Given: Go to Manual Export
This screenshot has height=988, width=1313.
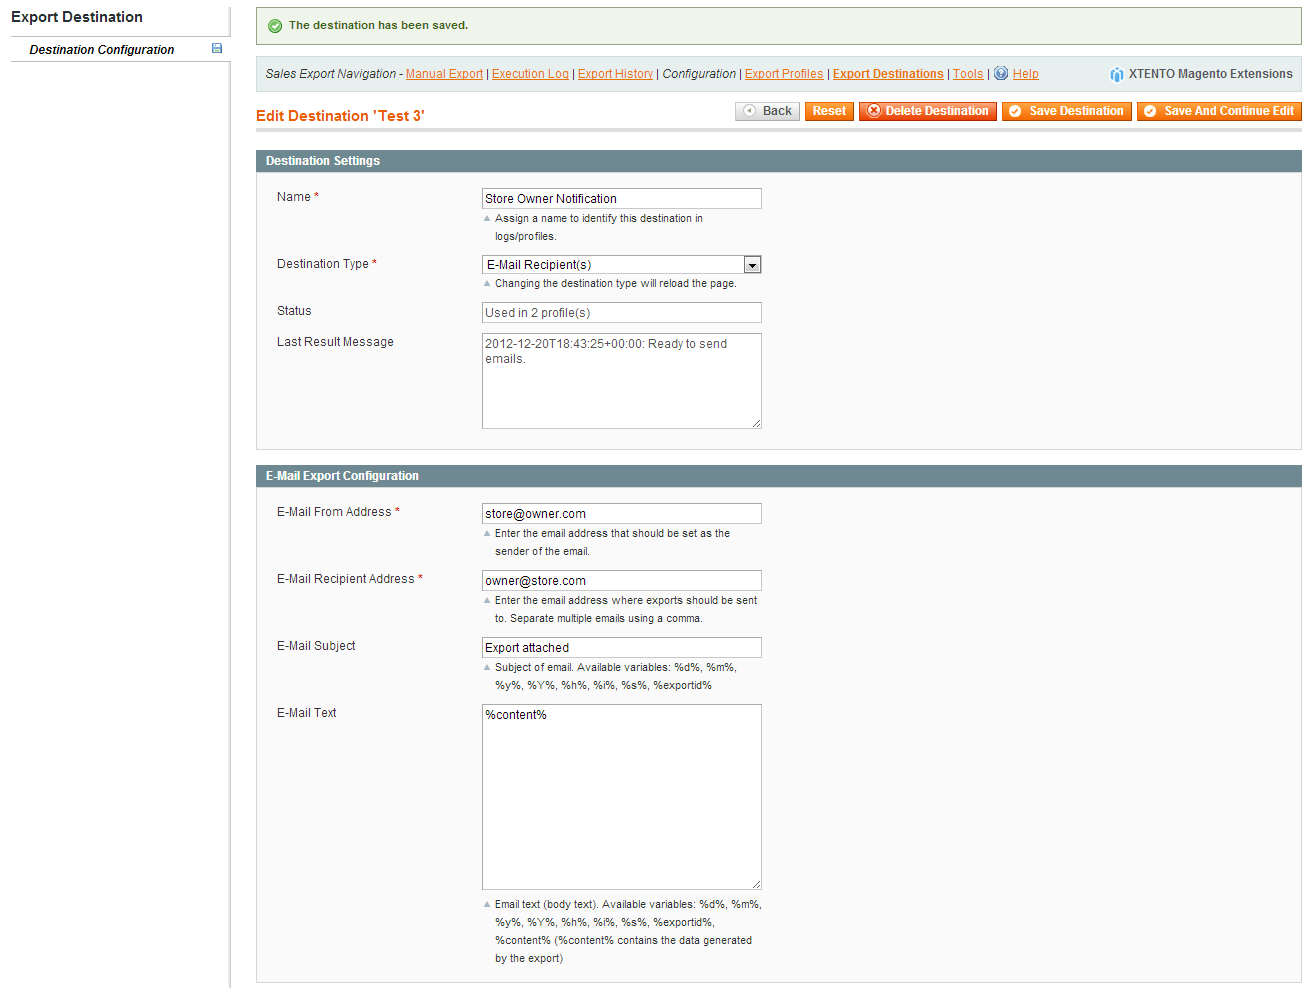Looking at the screenshot, I should pyautogui.click(x=444, y=74).
